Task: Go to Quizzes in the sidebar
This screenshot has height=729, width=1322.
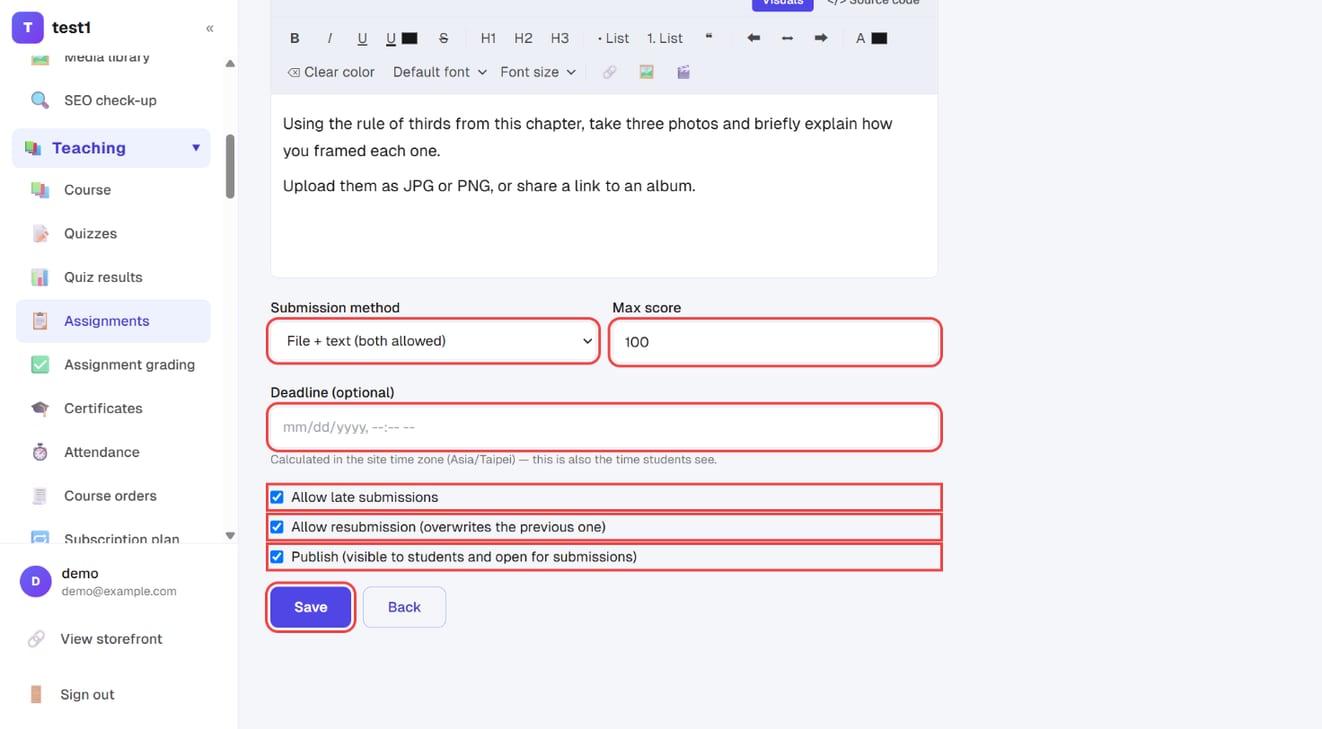Action: [113, 234]
